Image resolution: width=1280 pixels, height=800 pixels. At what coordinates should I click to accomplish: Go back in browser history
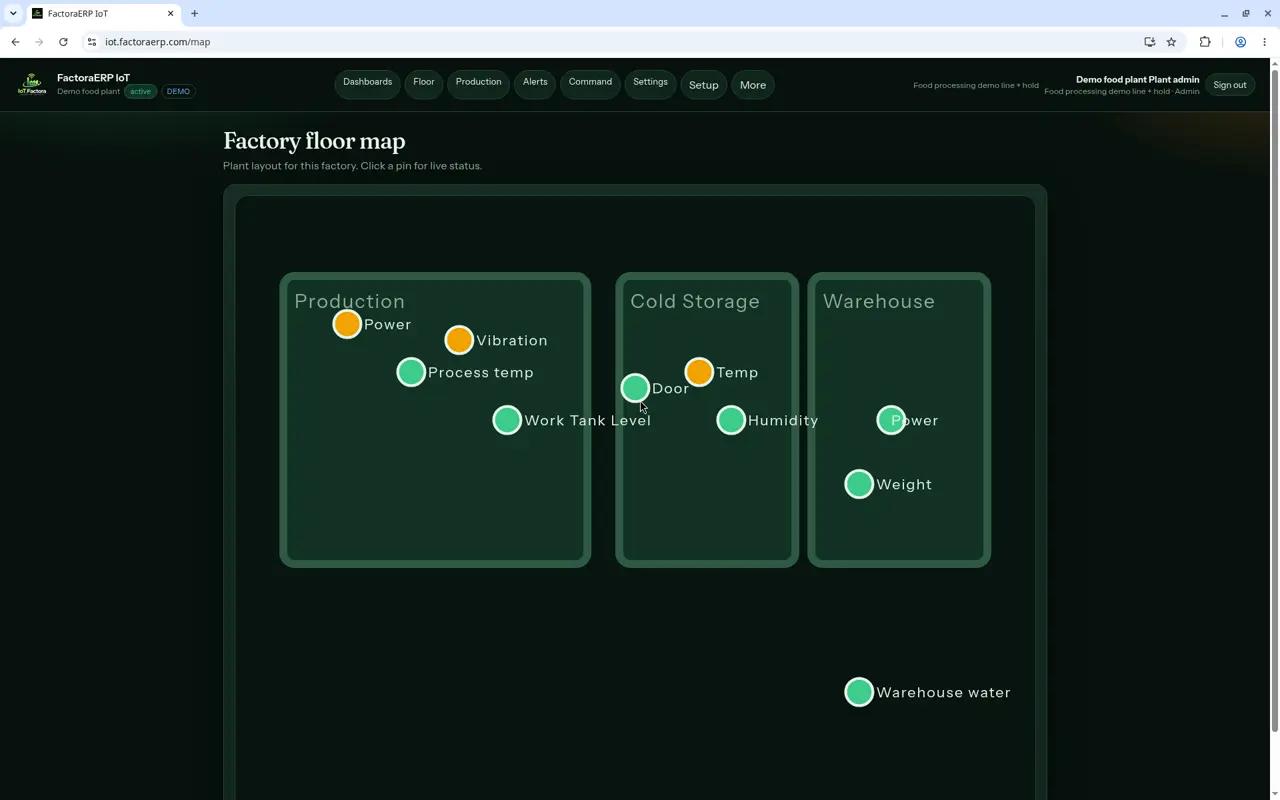(15, 42)
